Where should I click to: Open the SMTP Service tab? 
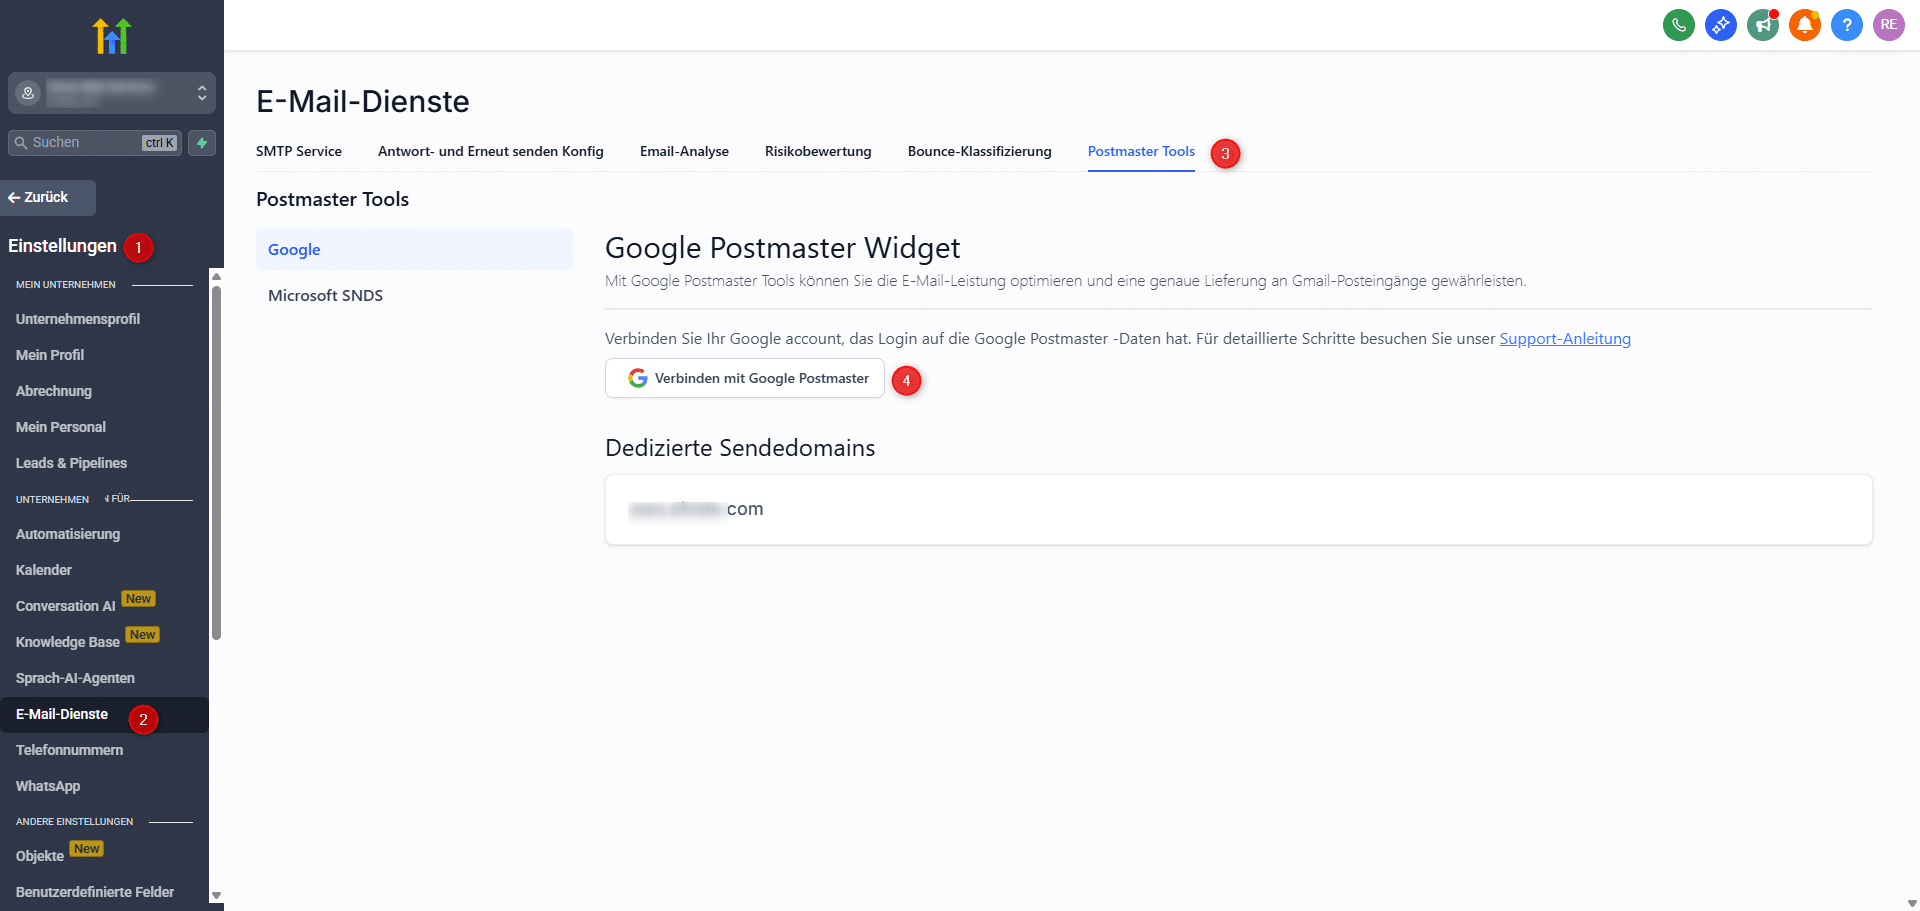(x=299, y=151)
